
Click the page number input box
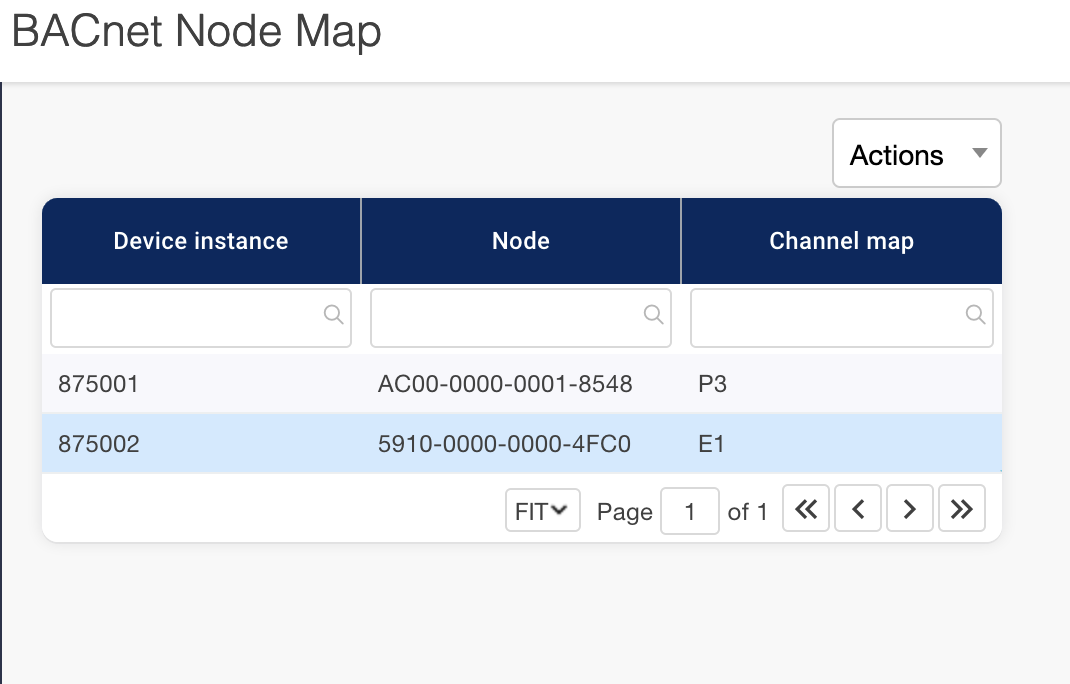(x=690, y=512)
